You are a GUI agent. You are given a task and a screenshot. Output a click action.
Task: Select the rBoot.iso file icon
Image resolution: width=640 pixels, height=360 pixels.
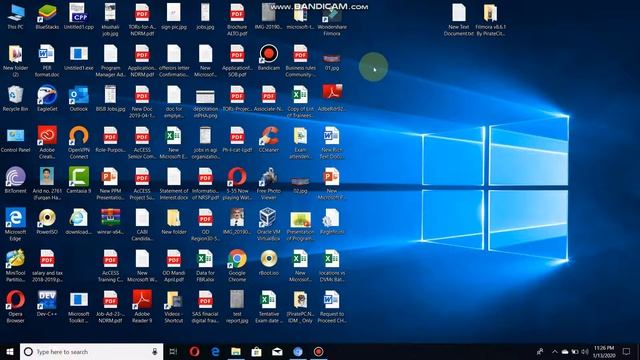pos(269,263)
